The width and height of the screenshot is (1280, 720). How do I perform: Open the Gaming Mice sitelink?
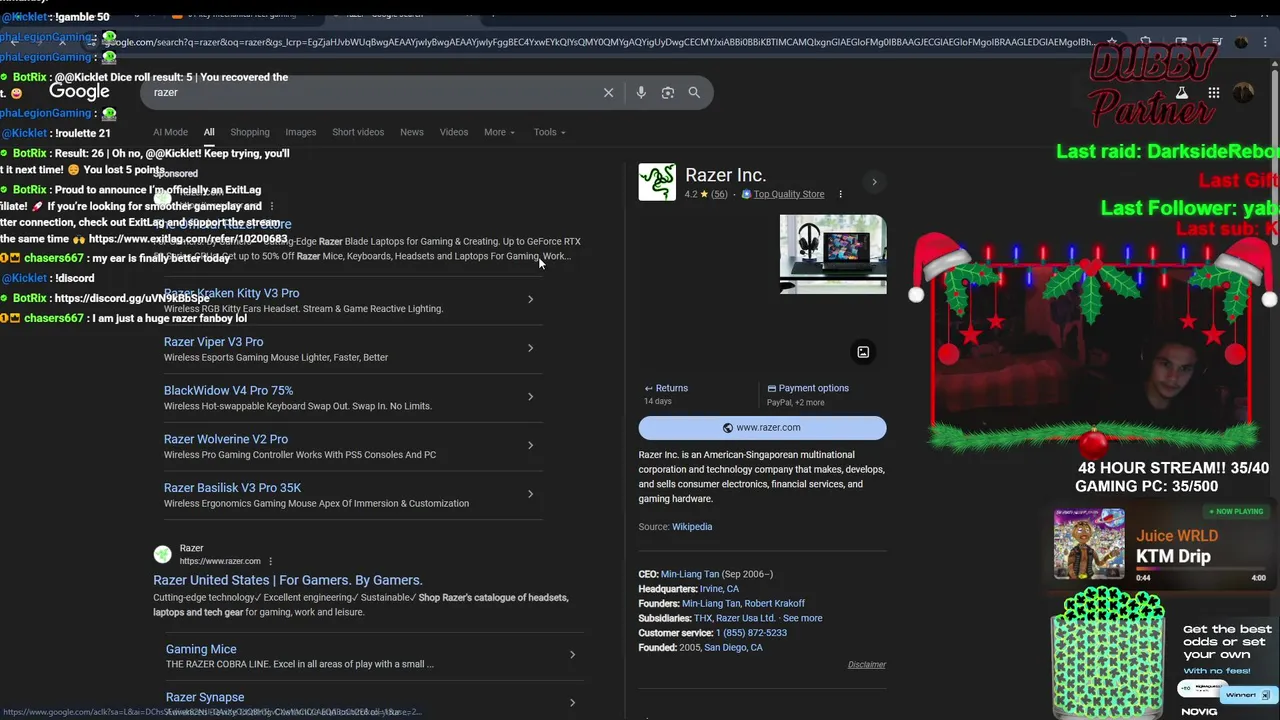[201, 649]
